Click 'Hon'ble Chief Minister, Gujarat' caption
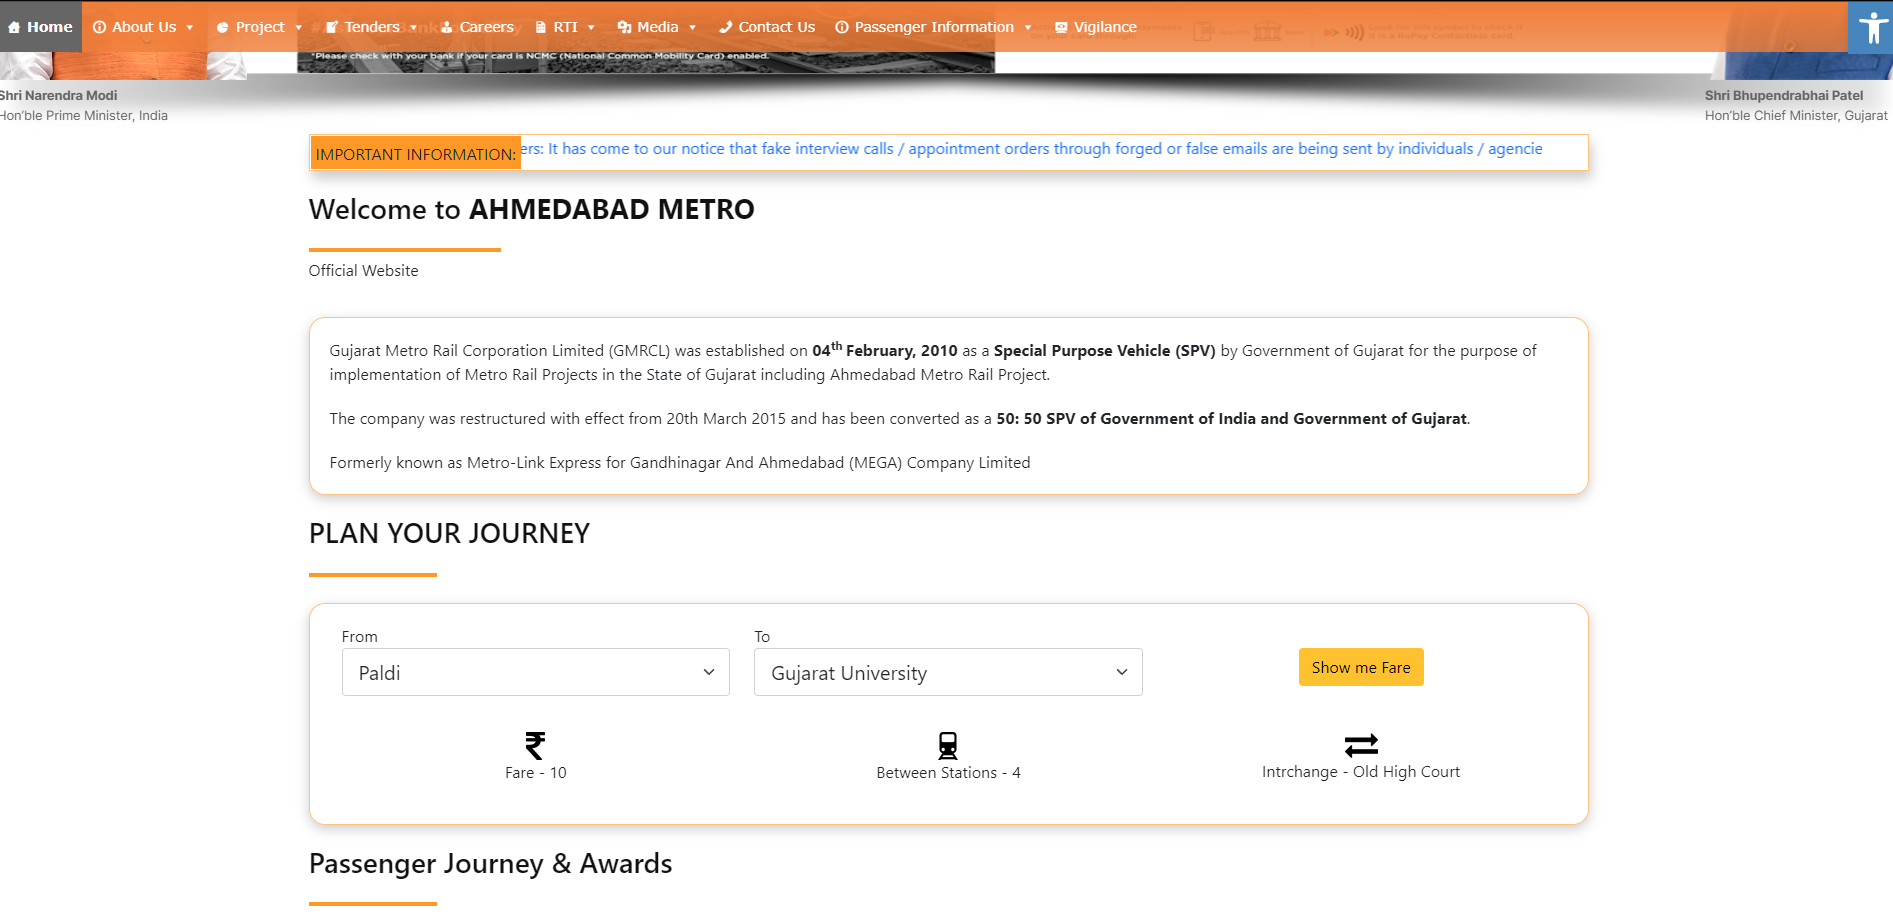Viewport: 1893px width, 916px height. (x=1796, y=116)
